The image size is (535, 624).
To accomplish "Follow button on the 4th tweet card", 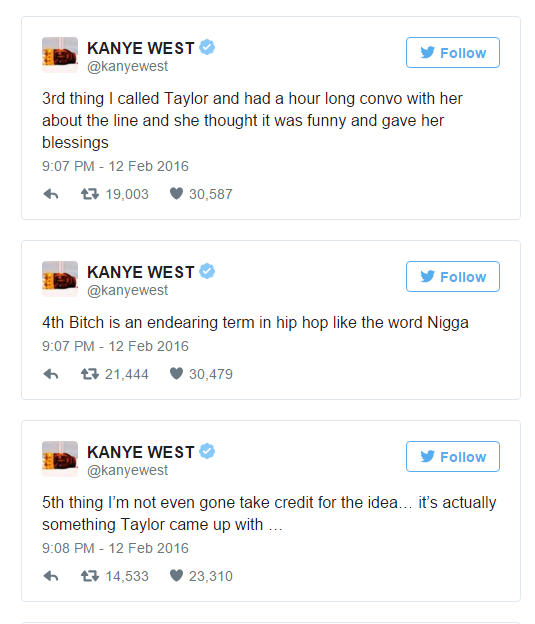I will [x=453, y=277].
